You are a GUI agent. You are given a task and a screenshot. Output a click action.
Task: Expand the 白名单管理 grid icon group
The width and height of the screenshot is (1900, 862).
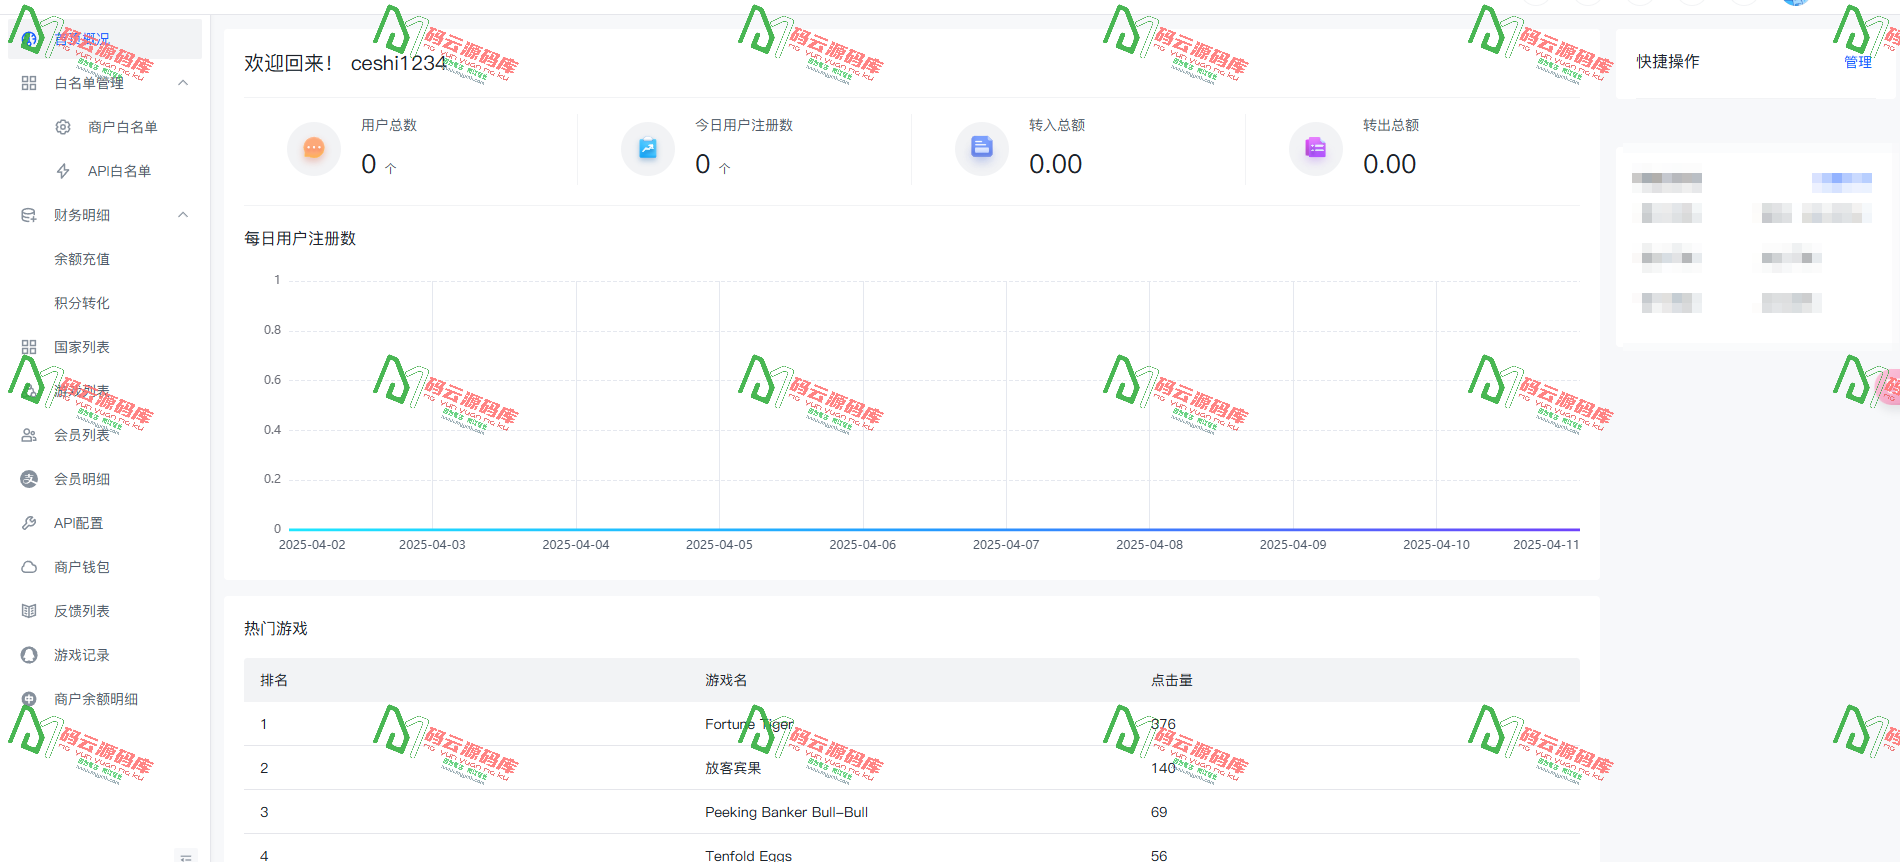29,83
